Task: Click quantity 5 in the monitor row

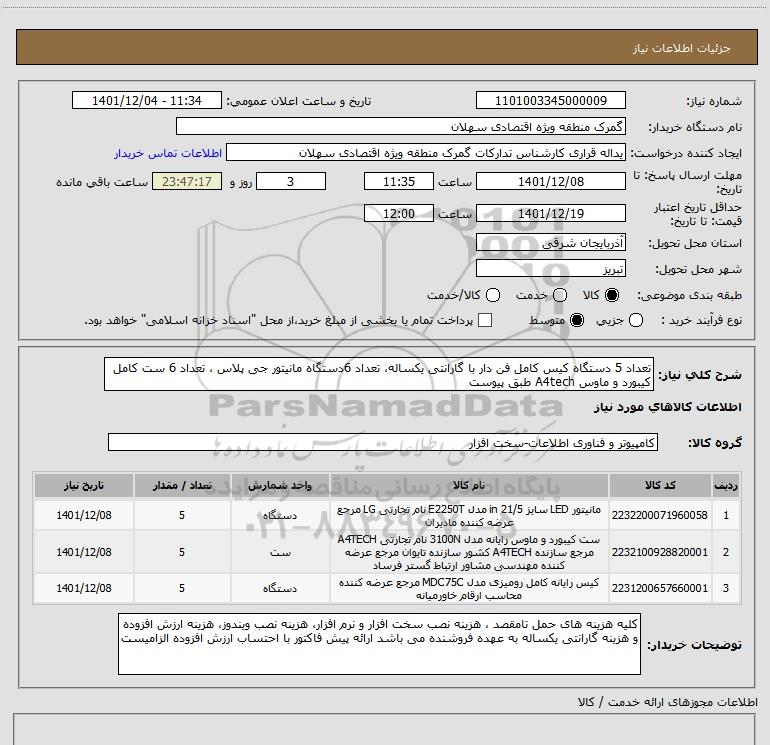Action: [182, 515]
